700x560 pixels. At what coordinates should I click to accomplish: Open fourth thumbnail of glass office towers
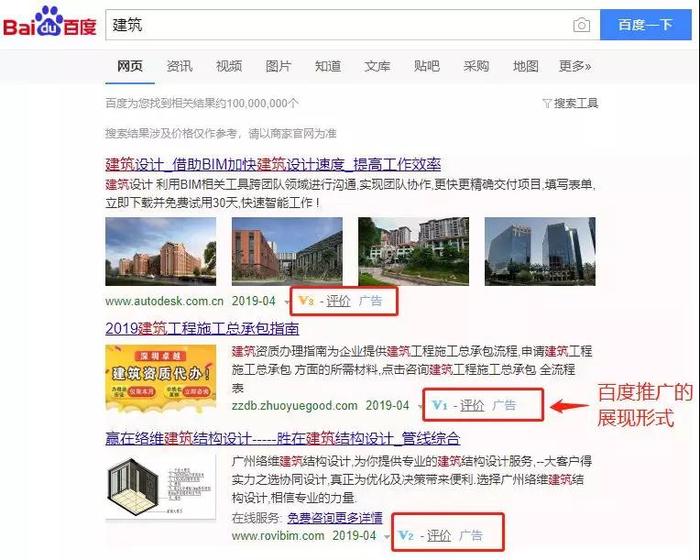coord(540,251)
